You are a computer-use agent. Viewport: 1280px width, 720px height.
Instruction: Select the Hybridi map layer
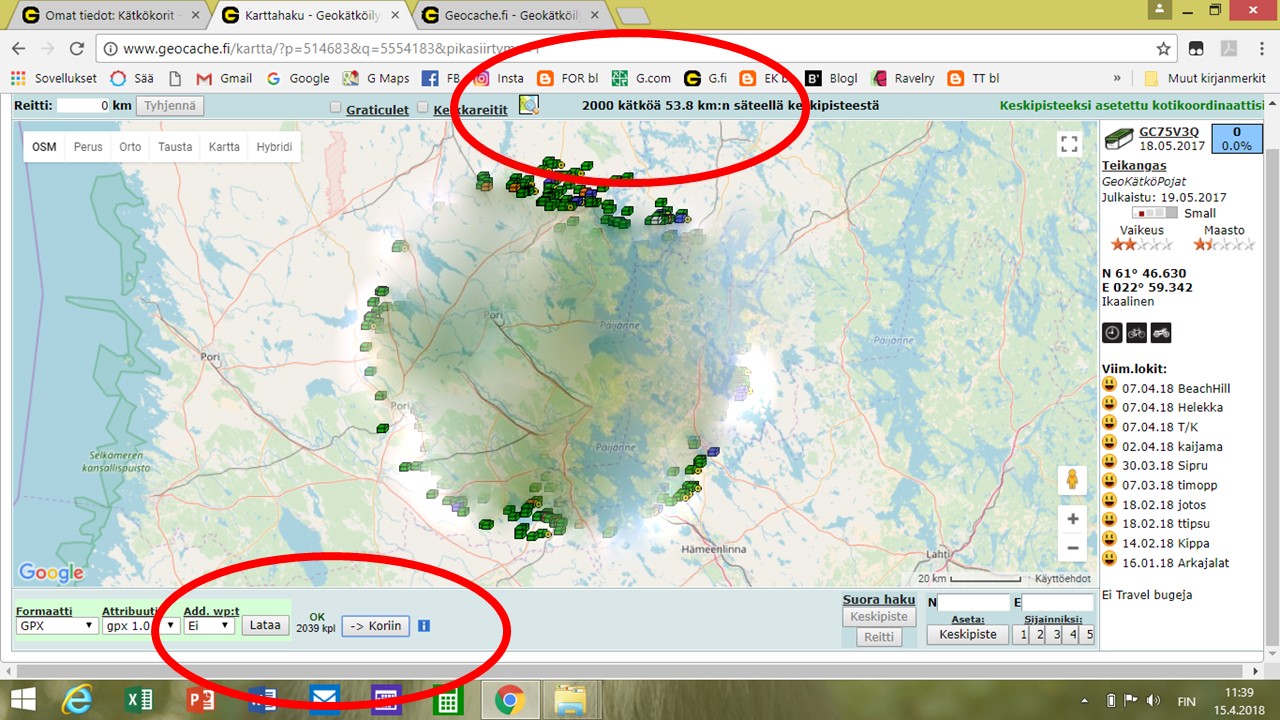click(274, 147)
